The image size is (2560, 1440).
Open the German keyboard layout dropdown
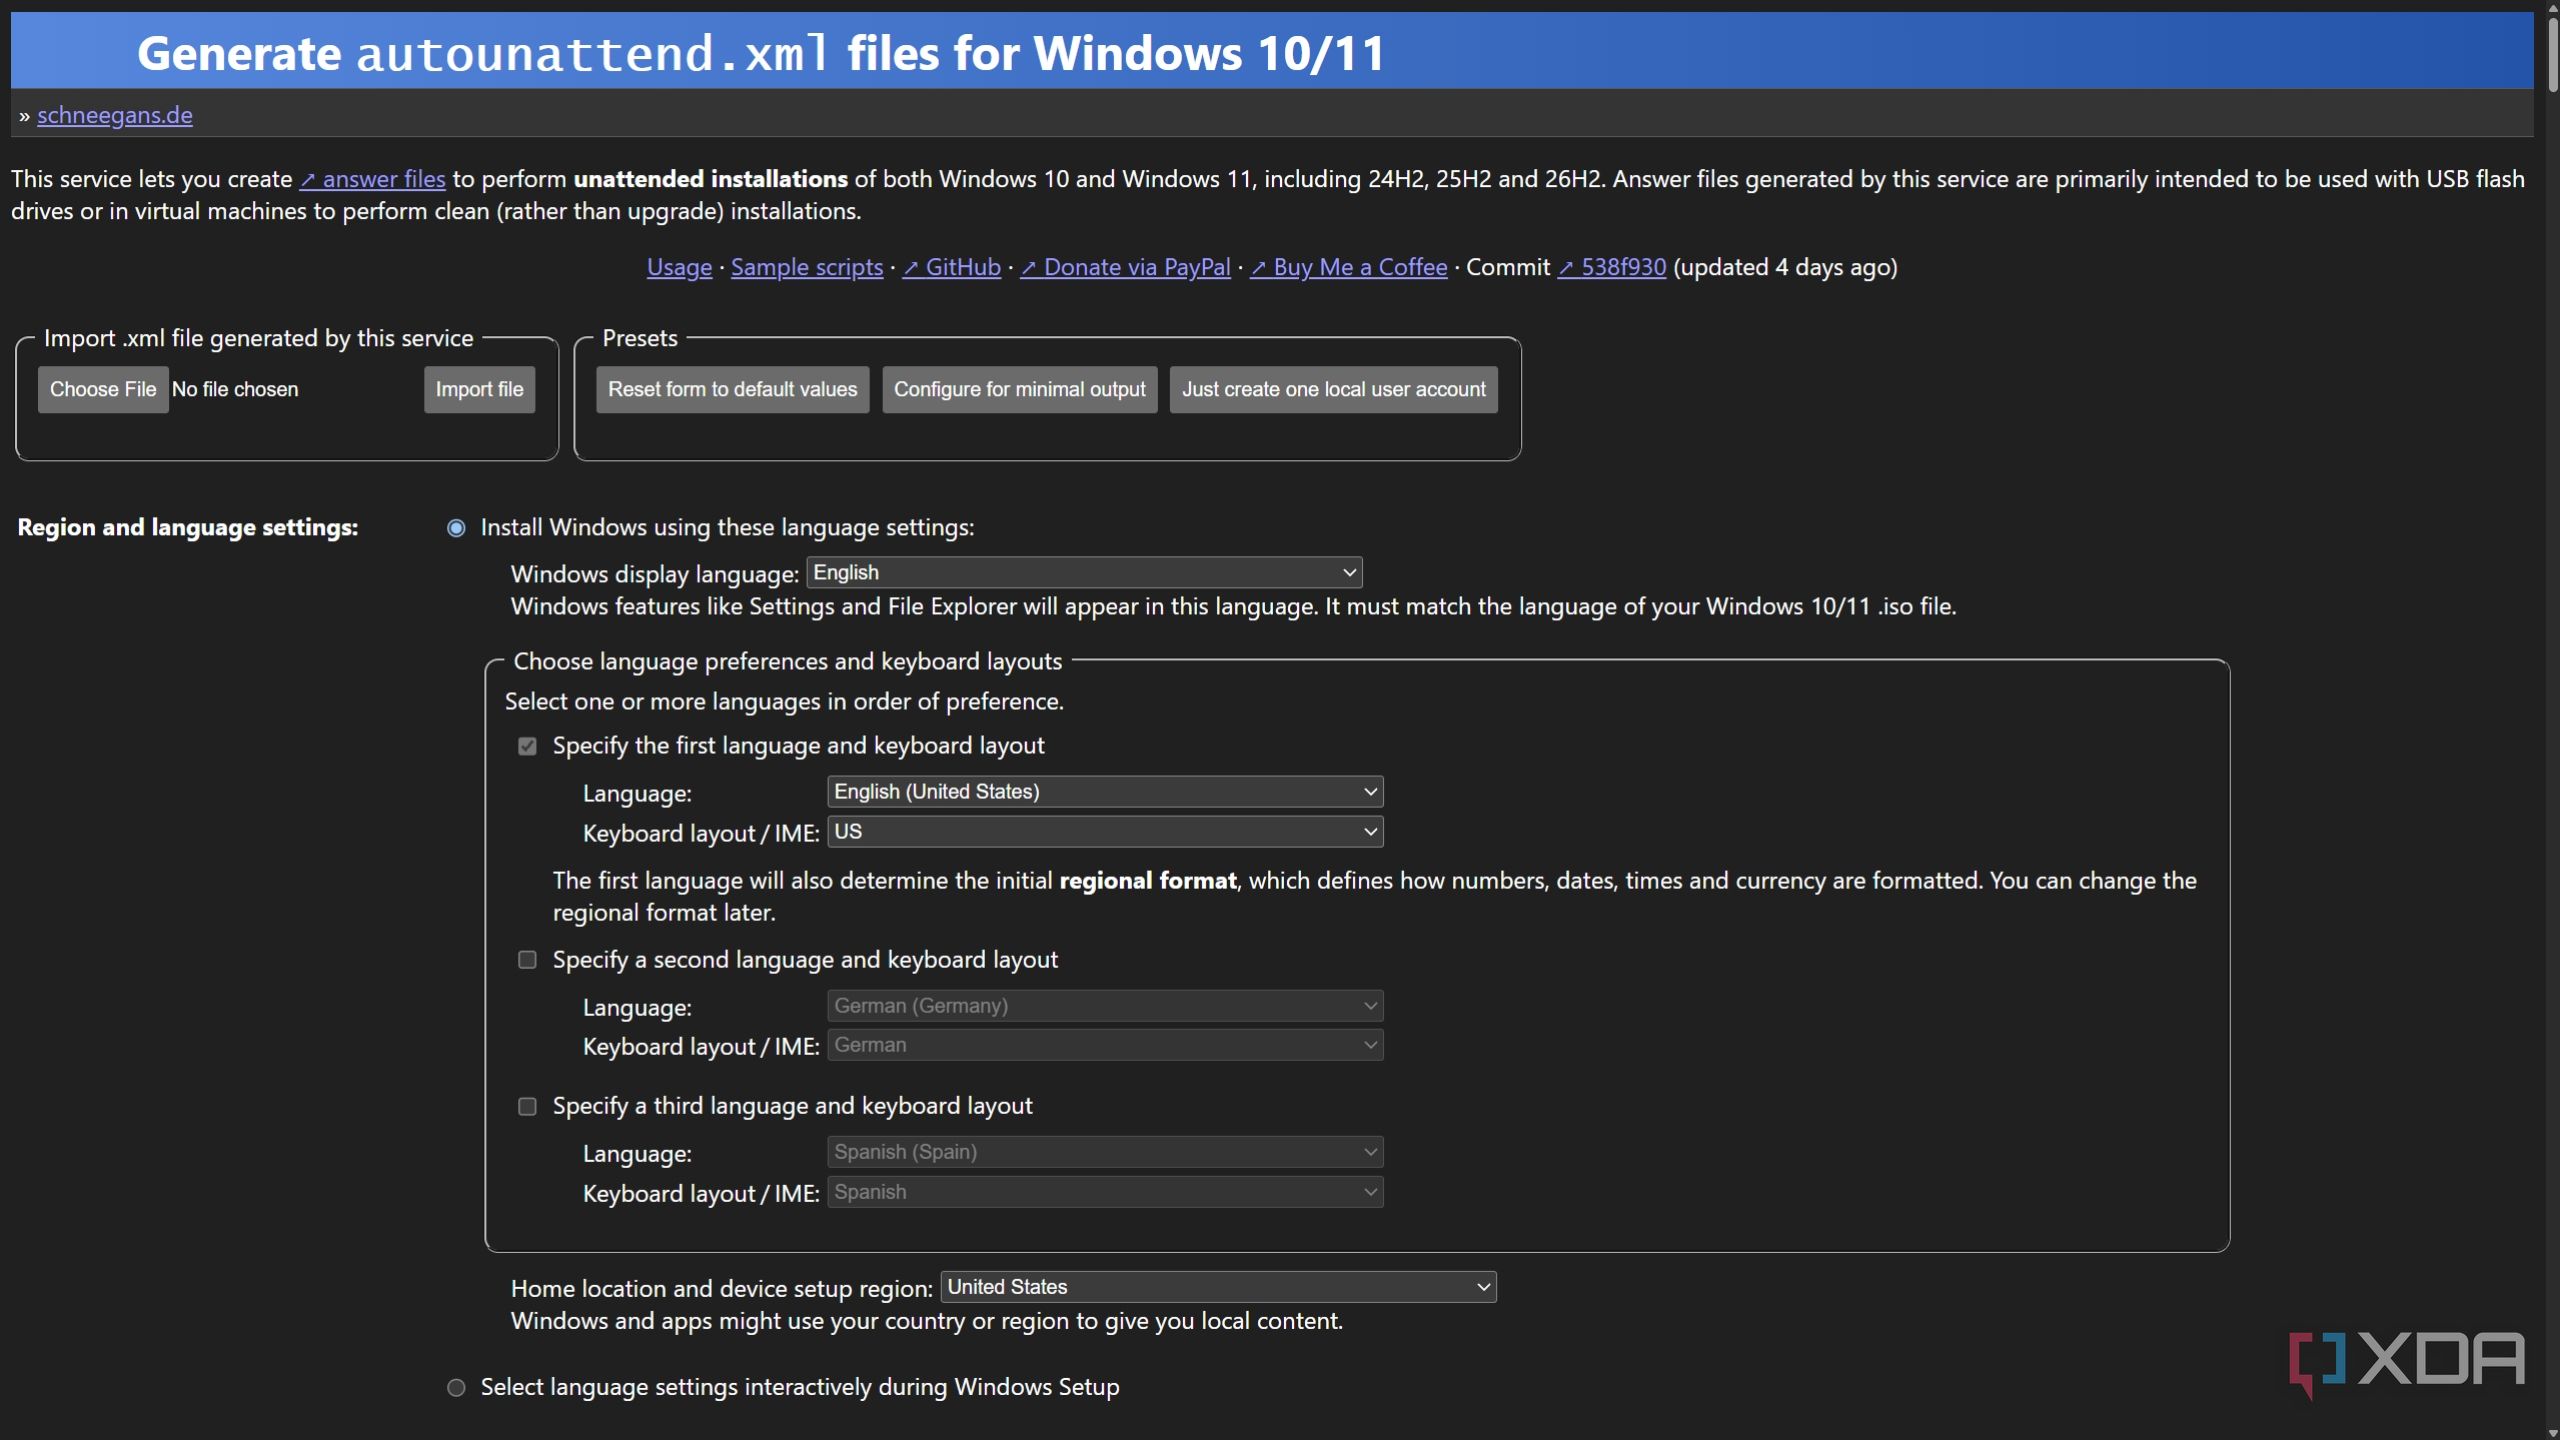1106,1045
